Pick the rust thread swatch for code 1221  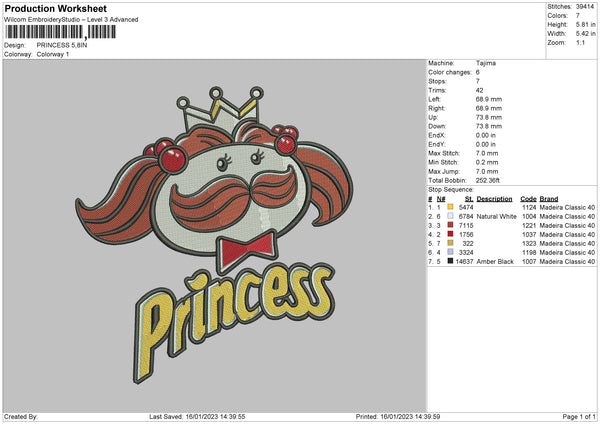tap(450, 225)
